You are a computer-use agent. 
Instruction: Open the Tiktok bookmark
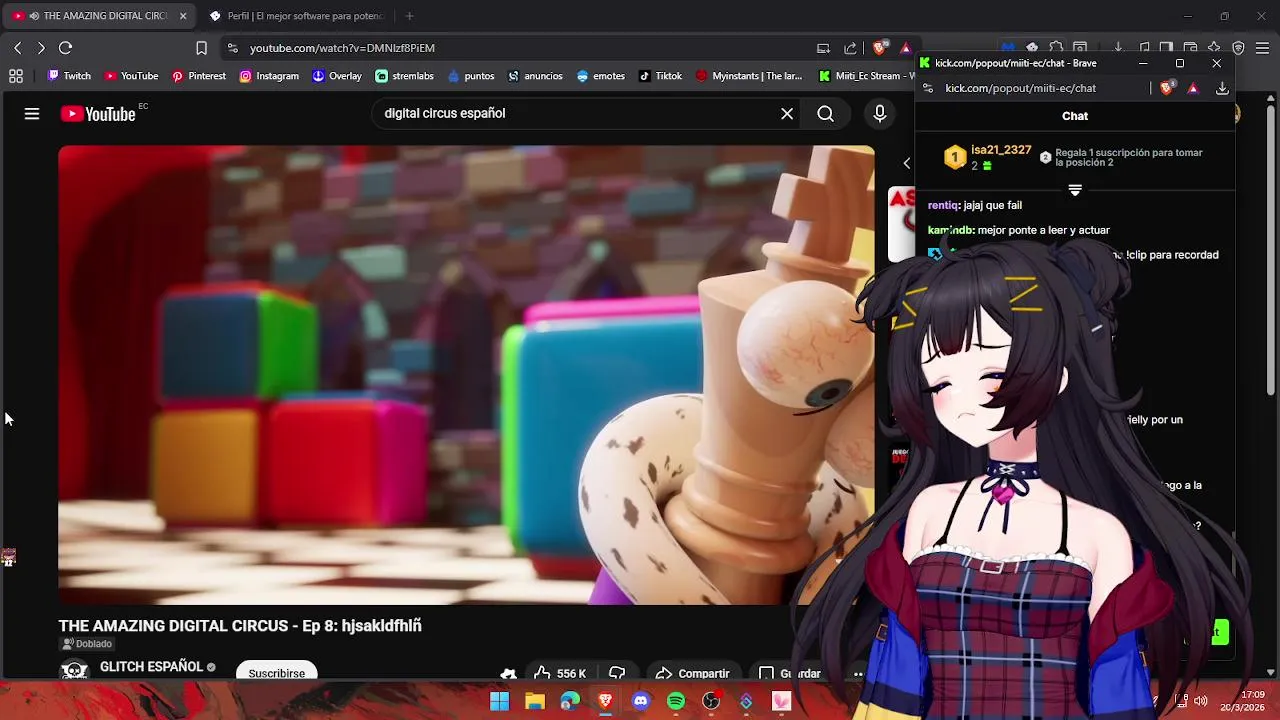point(660,76)
